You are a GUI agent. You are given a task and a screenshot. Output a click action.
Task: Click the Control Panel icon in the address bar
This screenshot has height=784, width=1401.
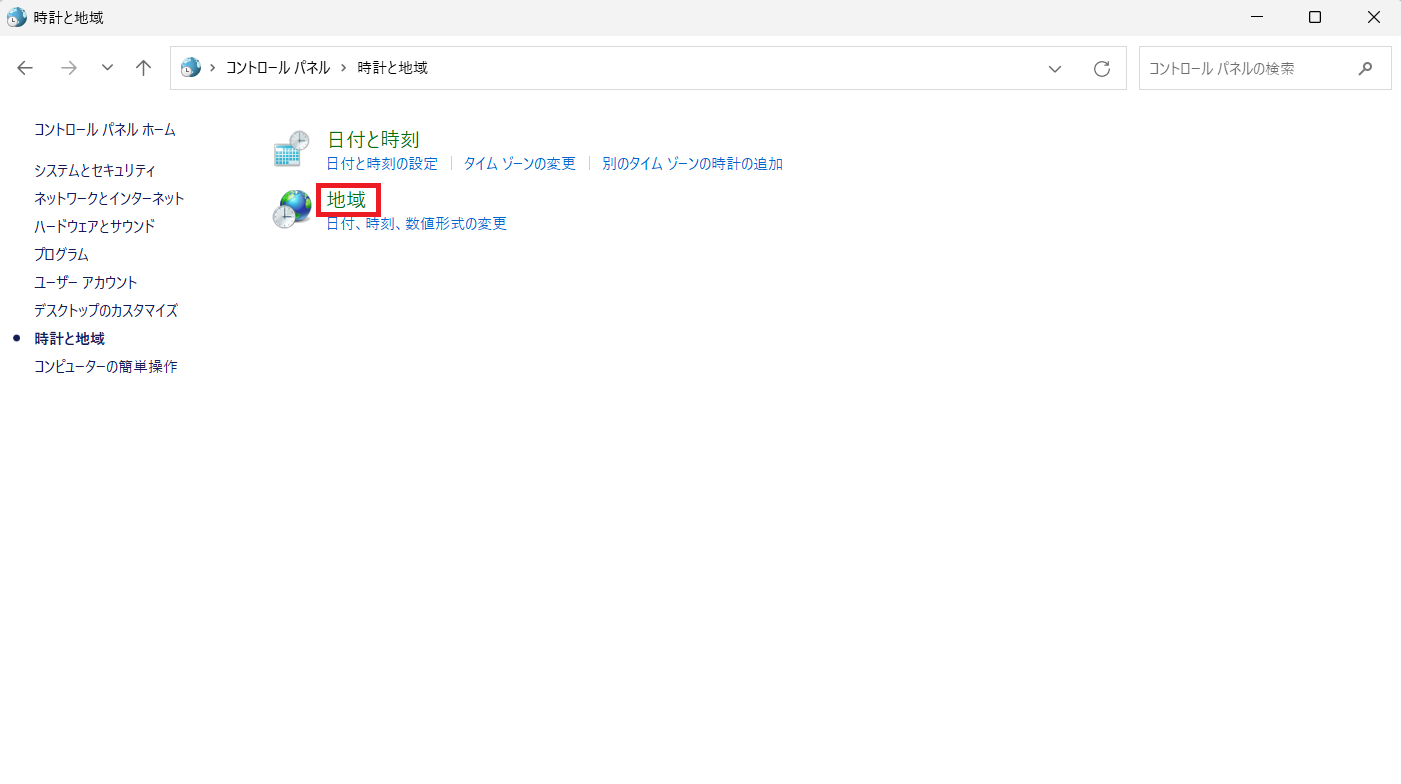click(x=190, y=68)
